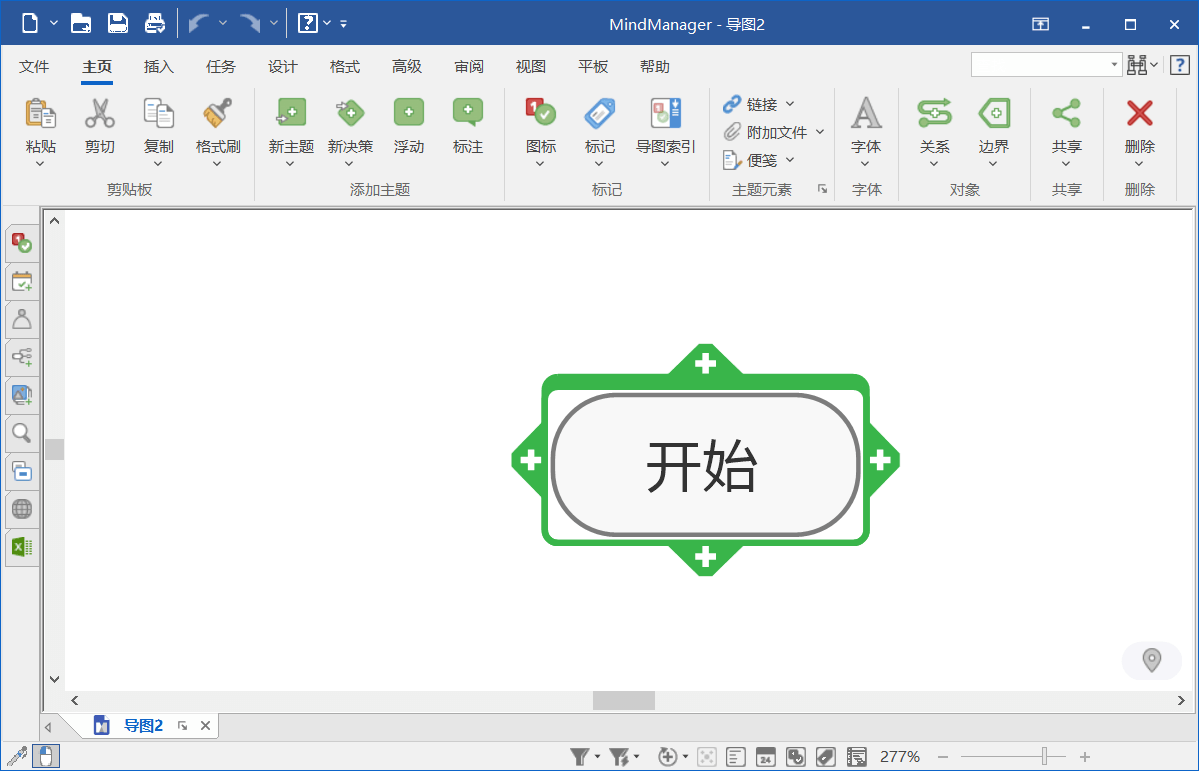This screenshot has width=1199, height=771.
Task: Switch to the 设计 ribbon tab
Action: pos(282,67)
